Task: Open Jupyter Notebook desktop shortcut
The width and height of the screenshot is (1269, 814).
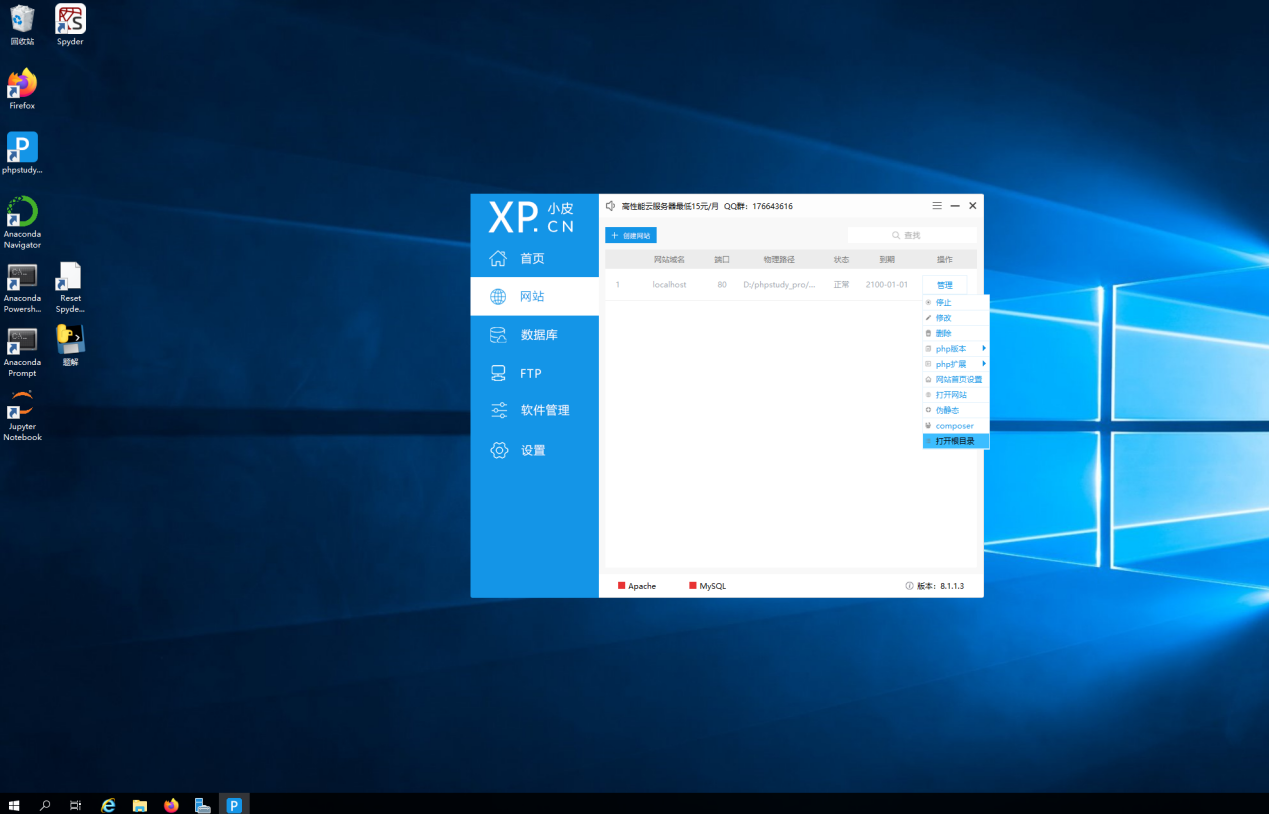Action: pos(22,415)
